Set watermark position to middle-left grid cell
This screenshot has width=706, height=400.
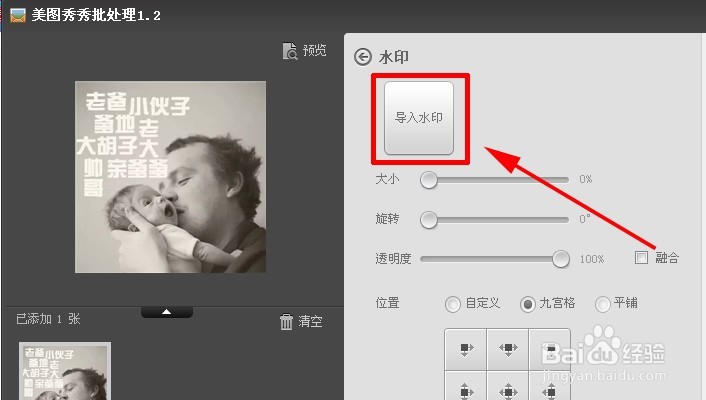click(466, 386)
